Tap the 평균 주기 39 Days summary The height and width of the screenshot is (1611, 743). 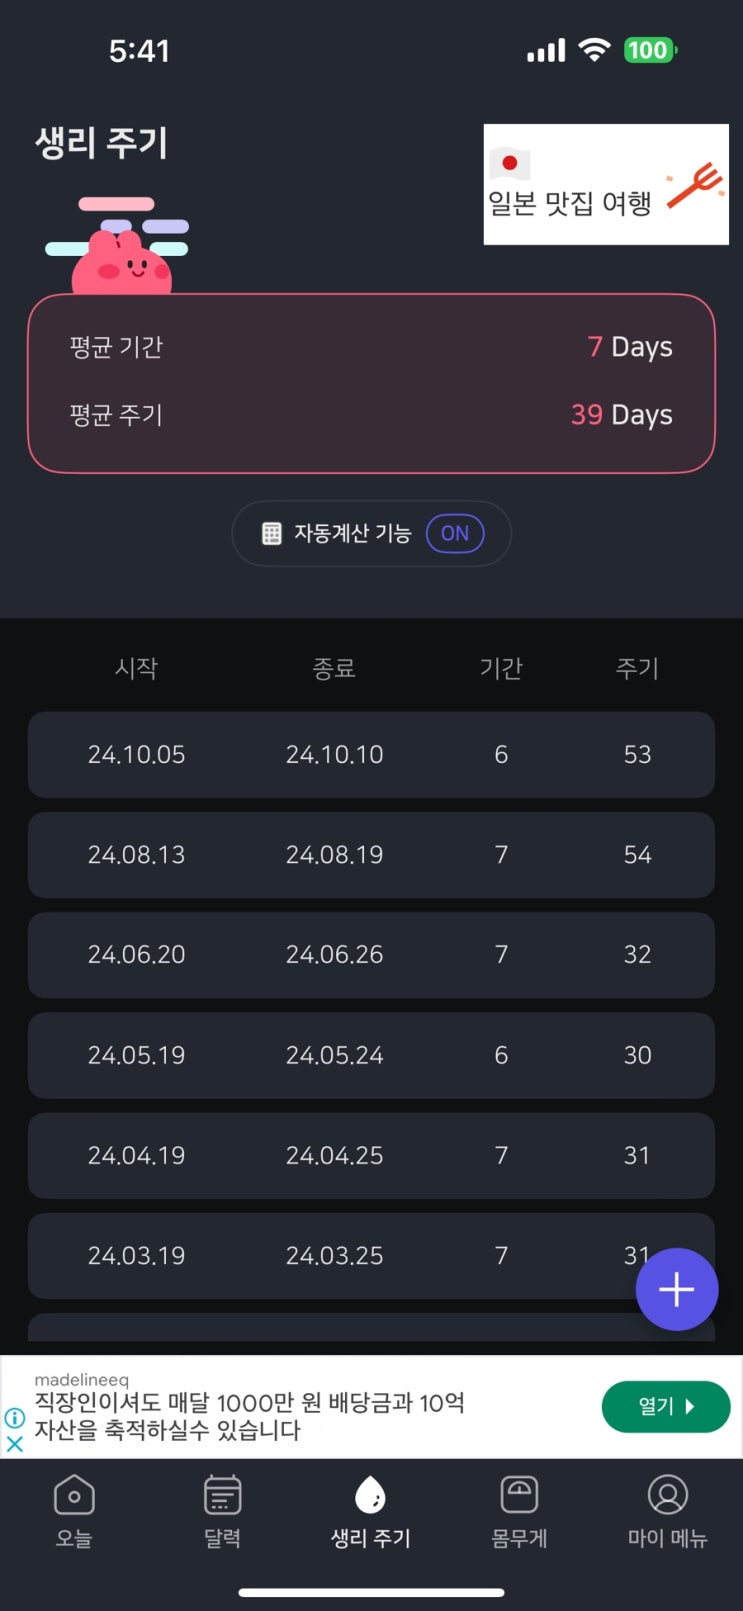click(x=371, y=415)
